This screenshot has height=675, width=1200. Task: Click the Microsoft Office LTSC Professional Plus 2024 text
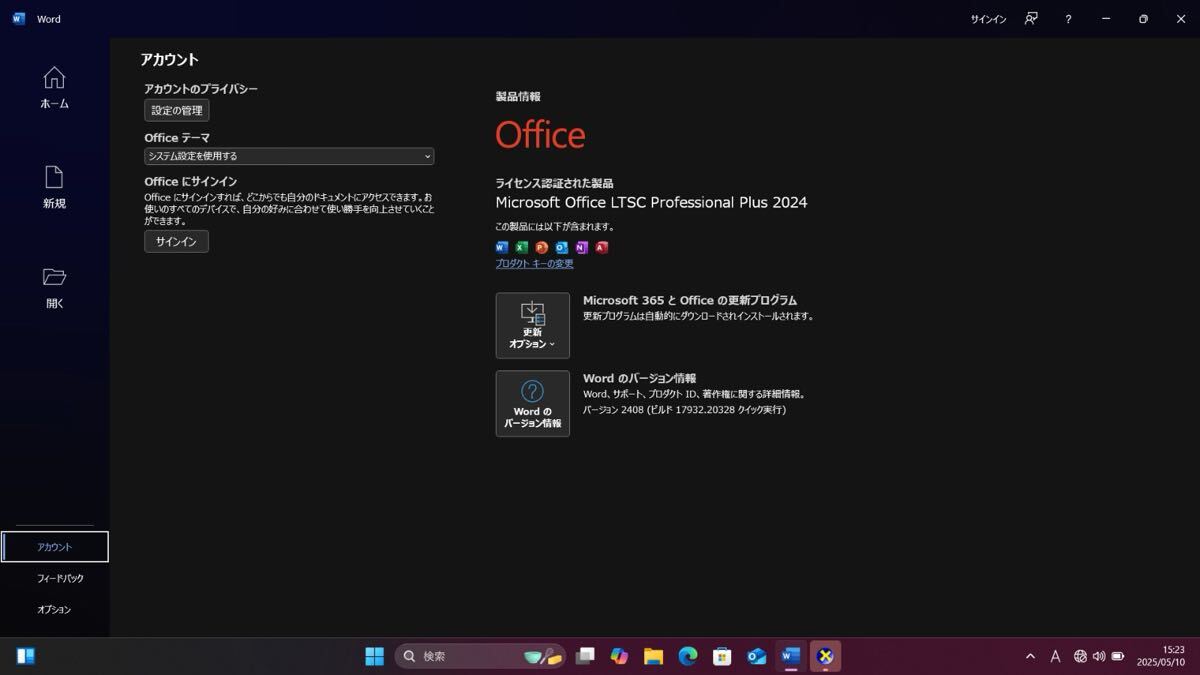pyautogui.click(x=651, y=202)
